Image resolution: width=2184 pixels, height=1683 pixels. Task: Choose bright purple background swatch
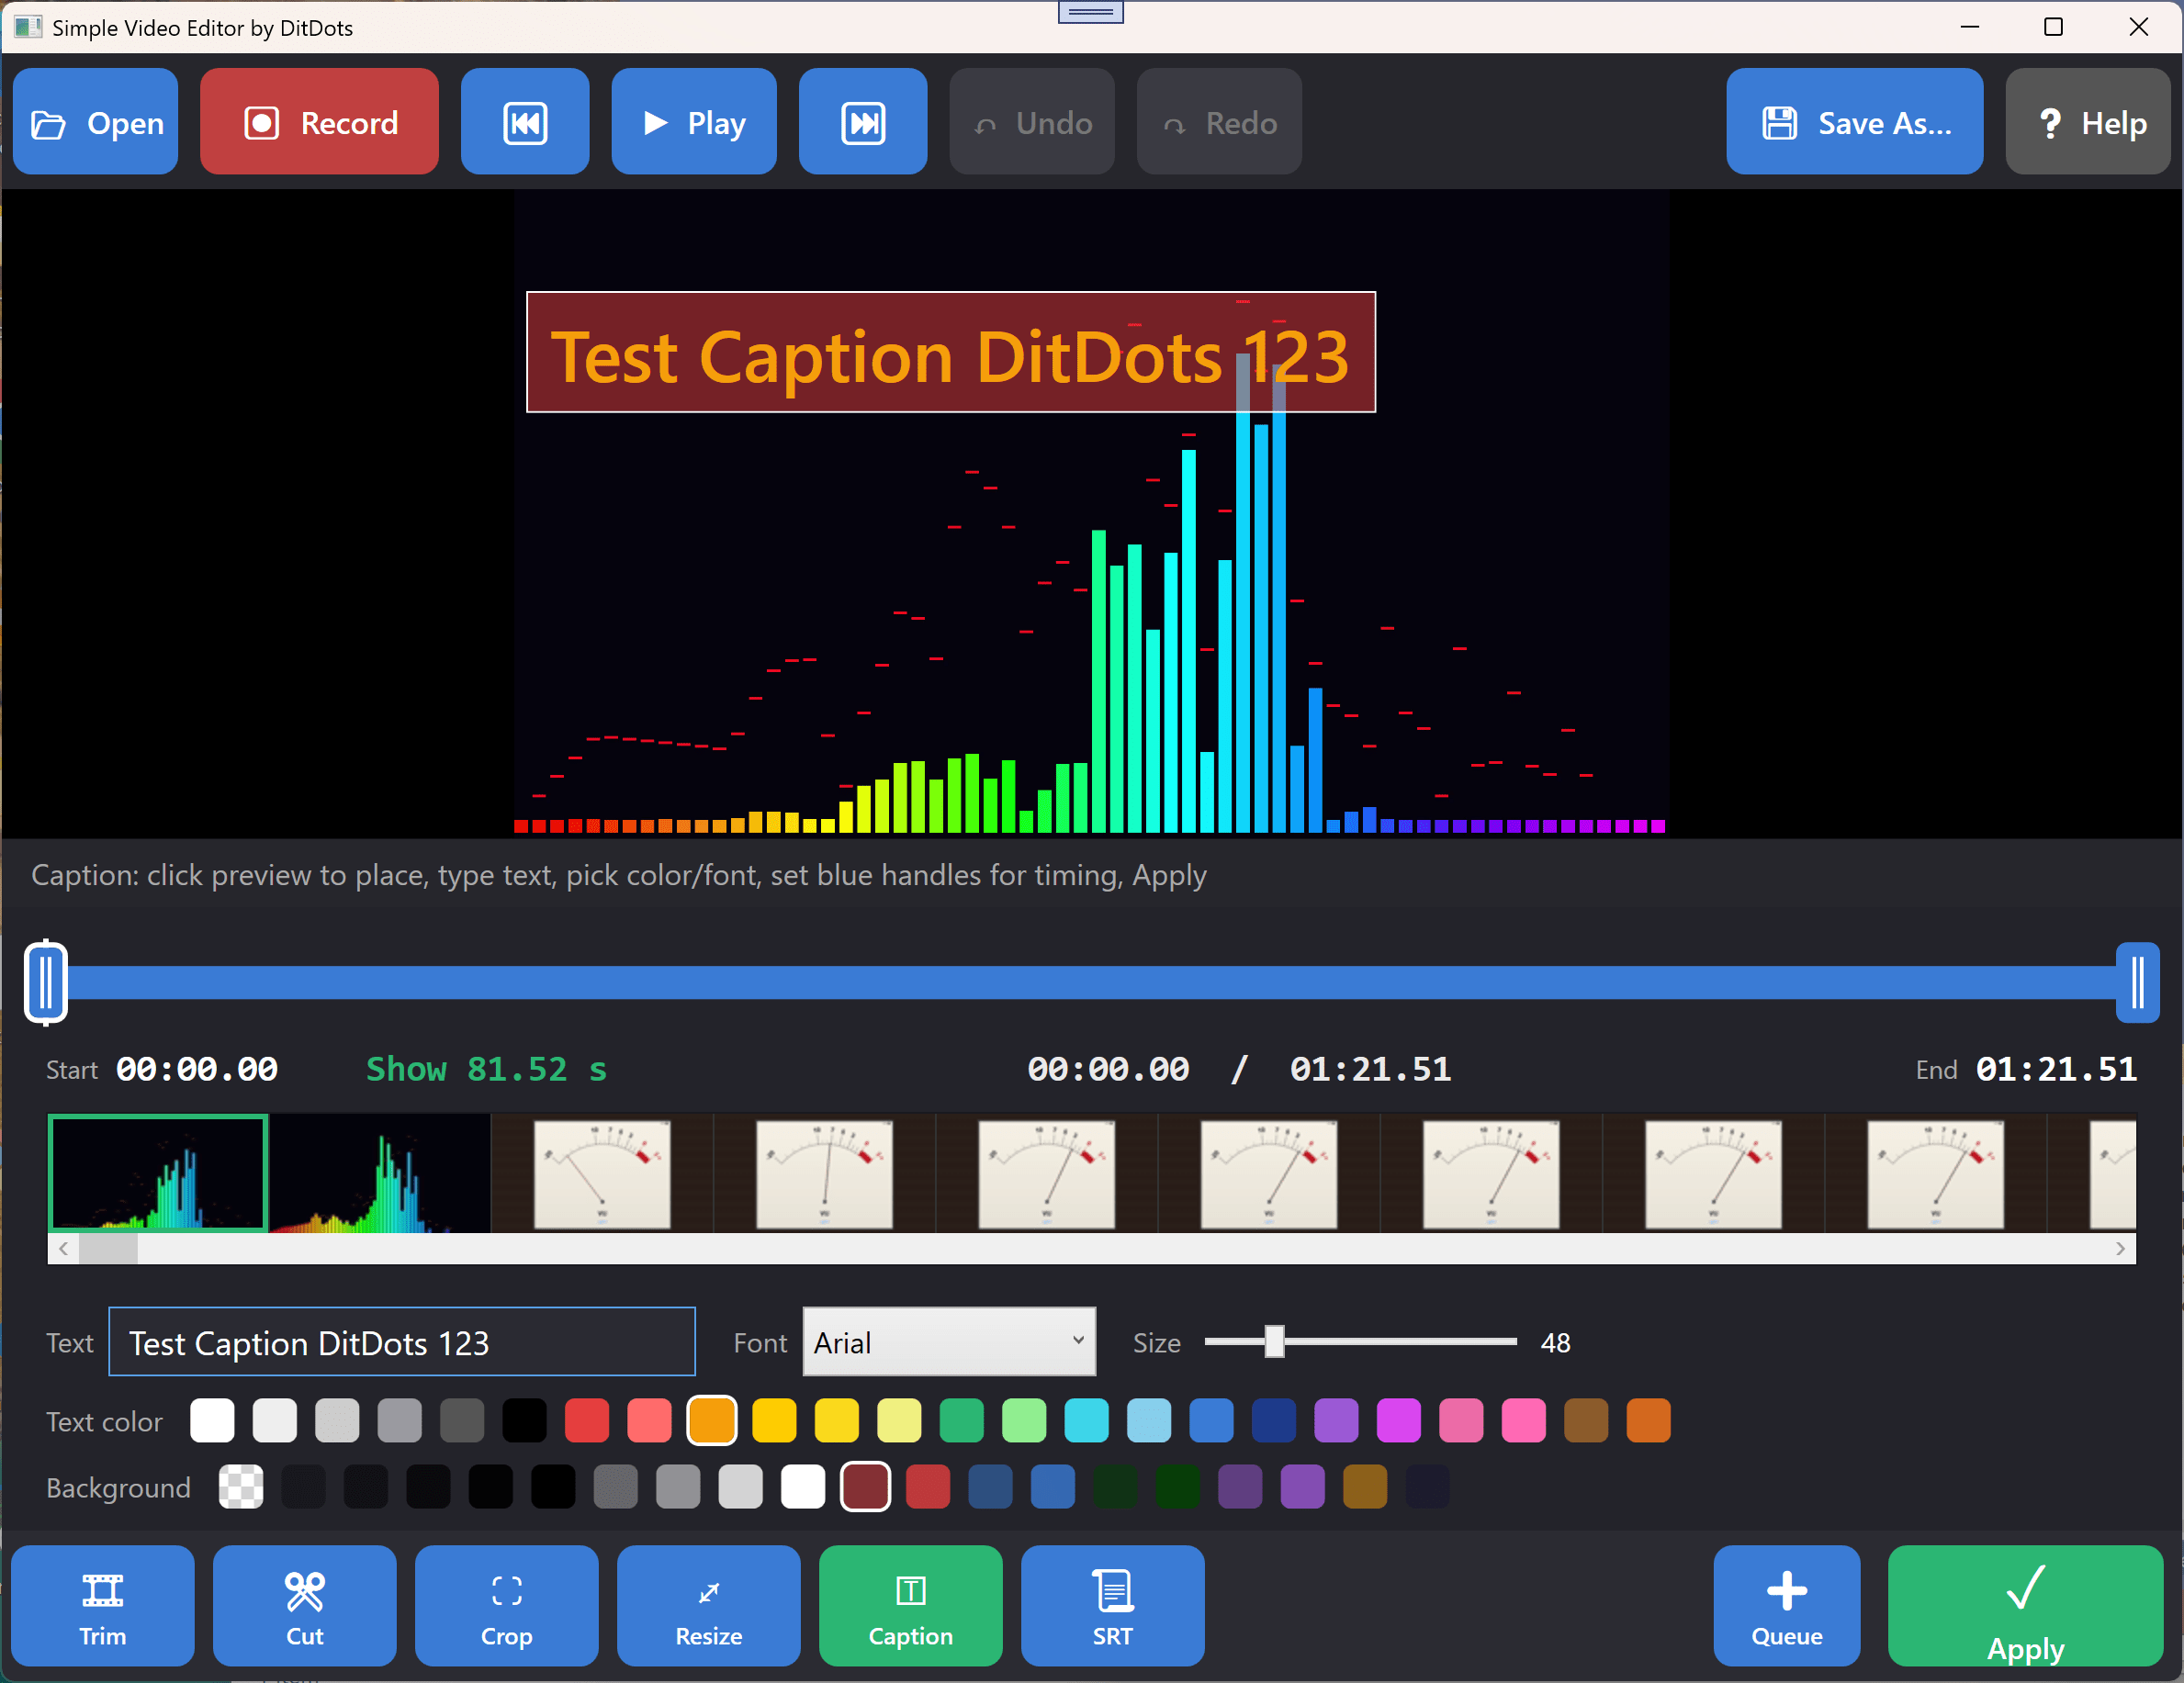click(x=1303, y=1487)
